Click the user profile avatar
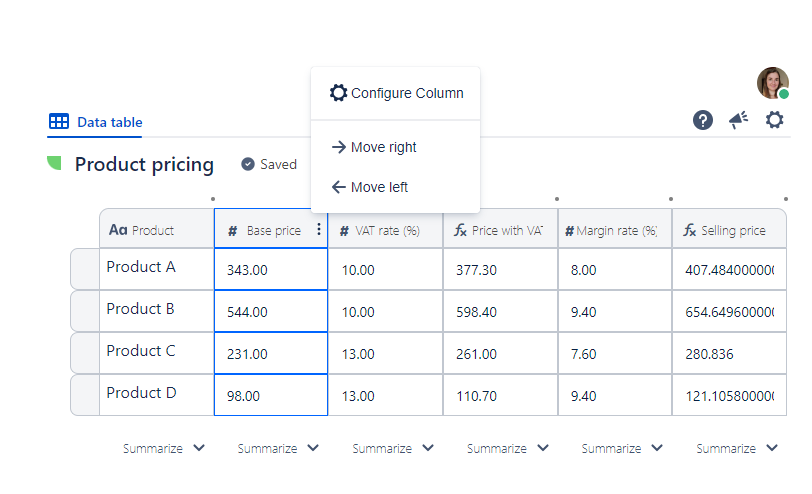Image resolution: width=812 pixels, height=494 pixels. tap(772, 83)
